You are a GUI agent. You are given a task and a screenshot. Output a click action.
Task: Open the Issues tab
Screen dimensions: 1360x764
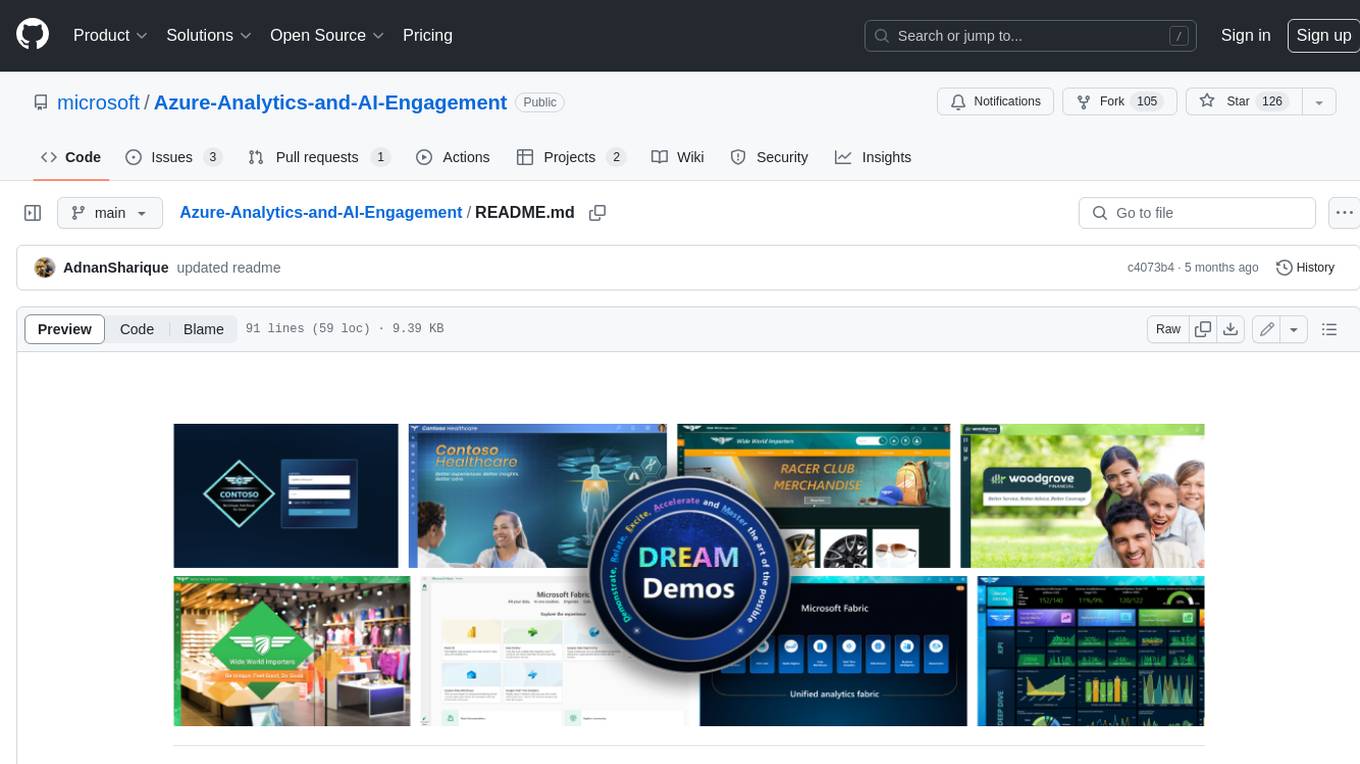pyautogui.click(x=172, y=157)
